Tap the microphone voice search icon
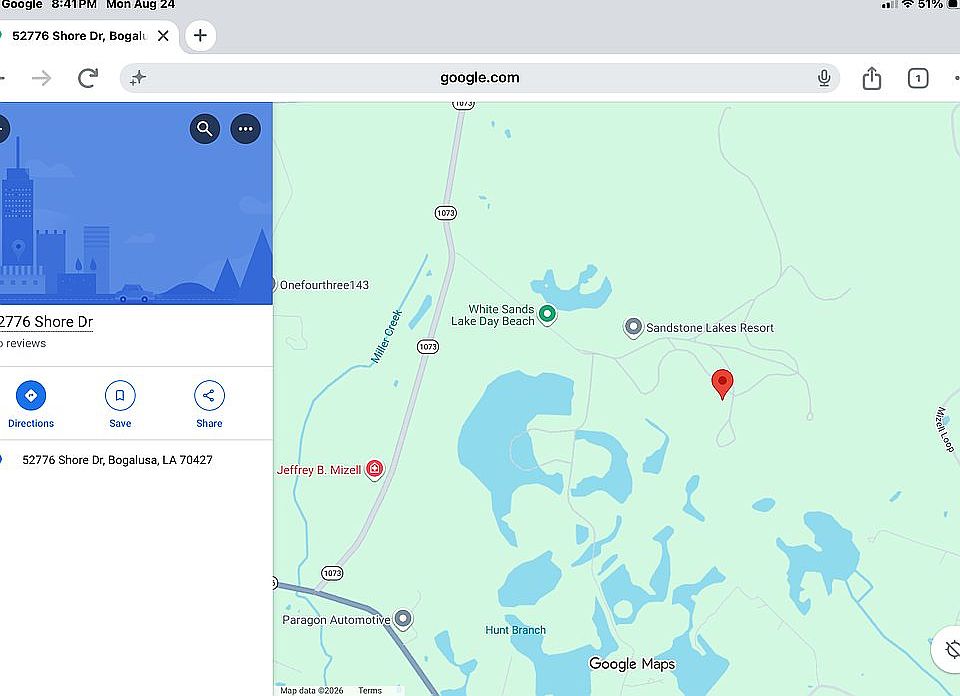The width and height of the screenshot is (960, 696). pyautogui.click(x=824, y=78)
